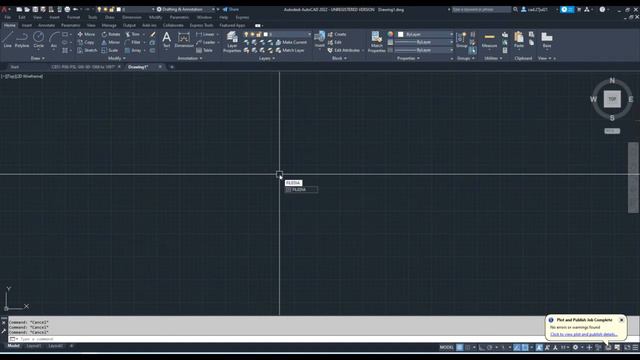Image resolution: width=640 pixels, height=360 pixels.
Task: Click link to view plot and publish details
Action: click(x=584, y=334)
